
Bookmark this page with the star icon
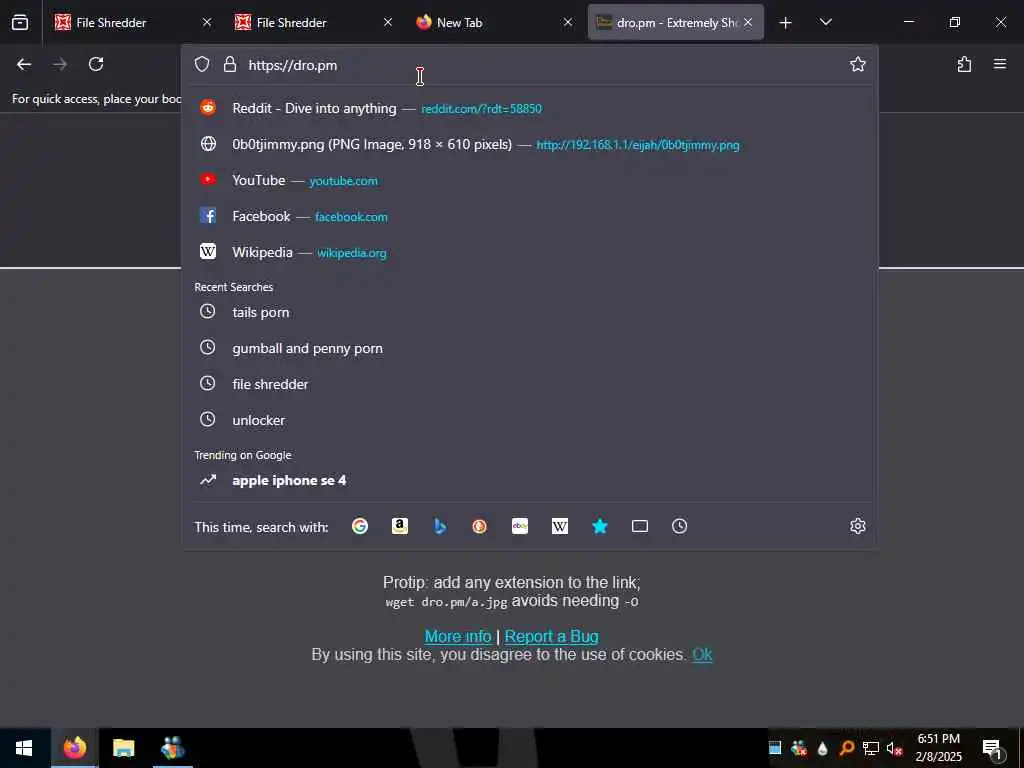pyautogui.click(x=857, y=64)
